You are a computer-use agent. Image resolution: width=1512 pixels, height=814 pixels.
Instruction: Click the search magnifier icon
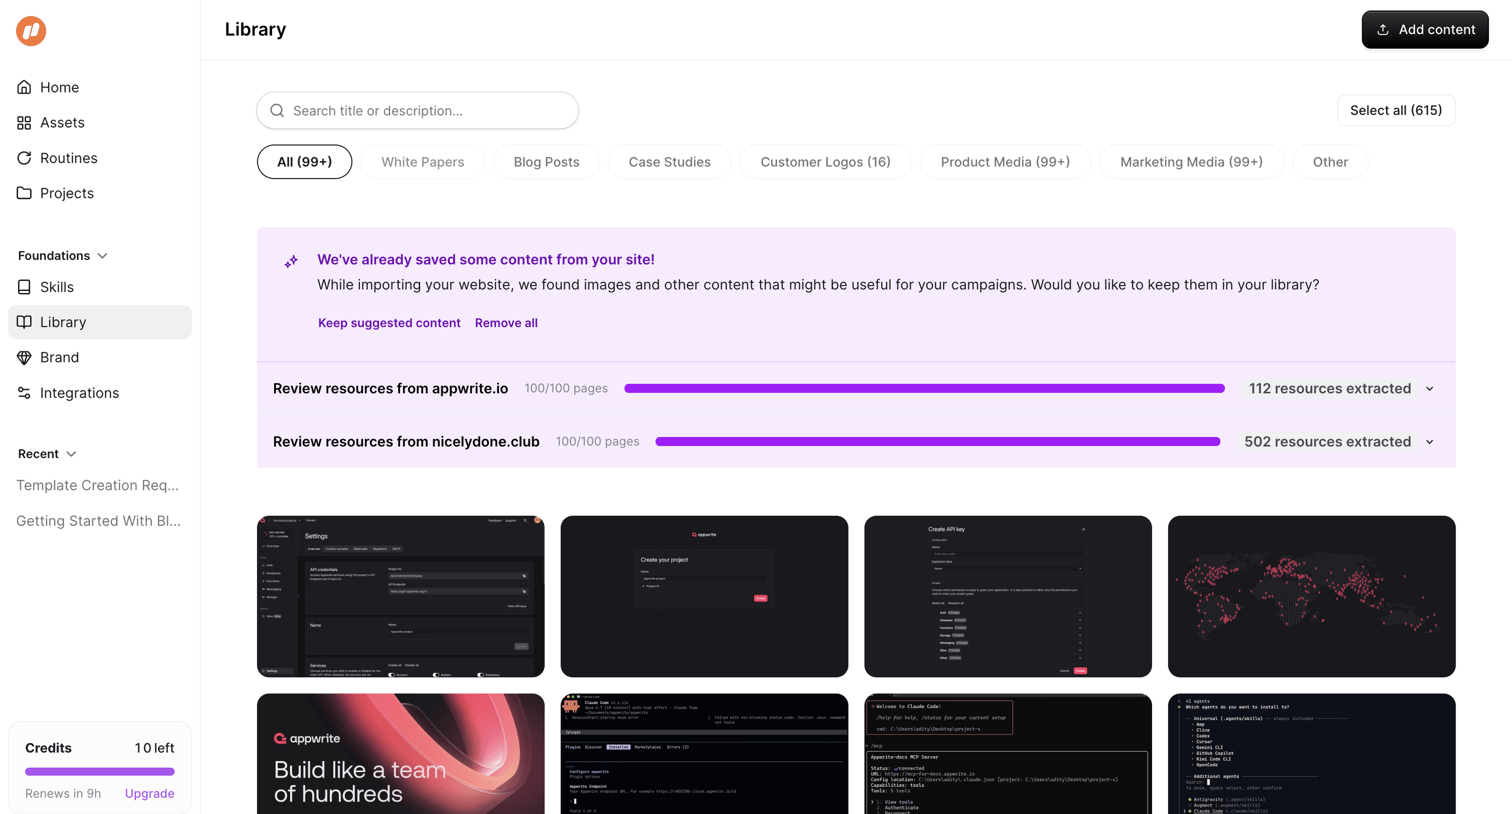pos(277,111)
